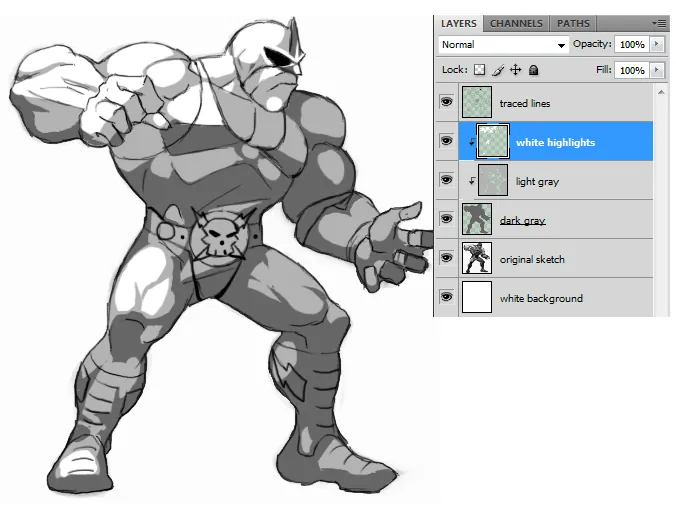Click the 'Opacity:' label

(x=592, y=44)
